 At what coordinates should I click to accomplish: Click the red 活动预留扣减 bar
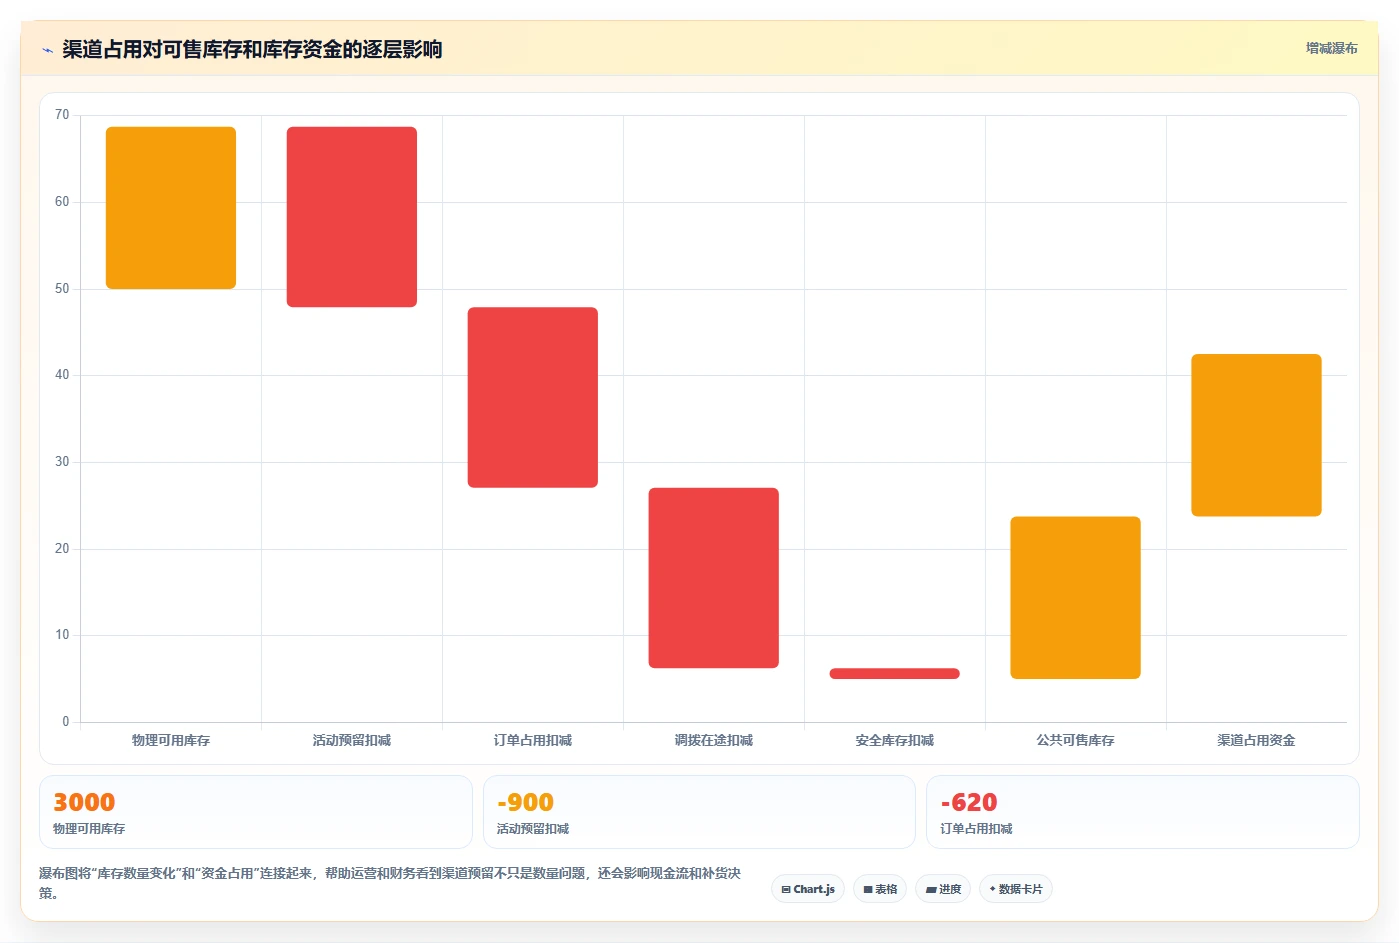(x=352, y=217)
